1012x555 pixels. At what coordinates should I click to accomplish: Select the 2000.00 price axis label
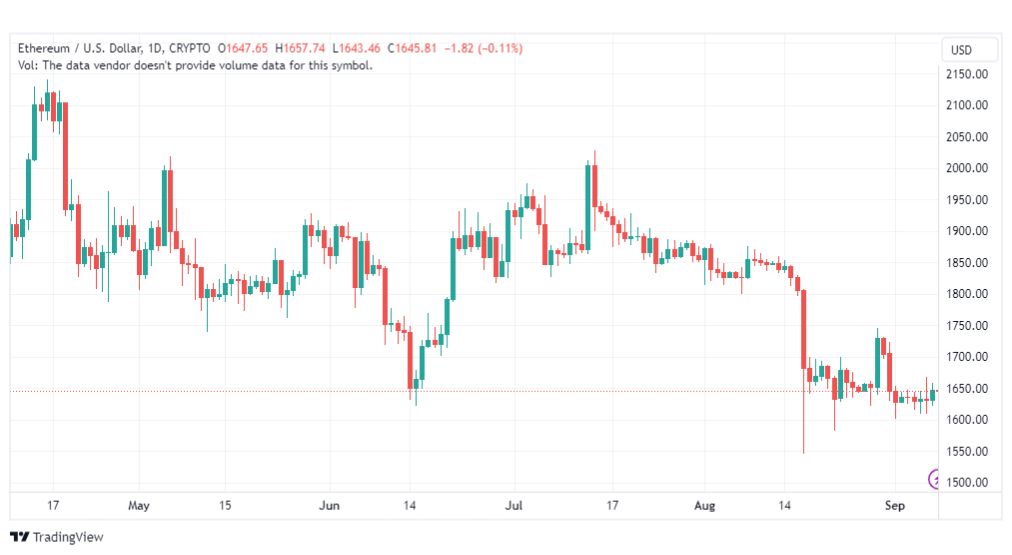point(967,168)
